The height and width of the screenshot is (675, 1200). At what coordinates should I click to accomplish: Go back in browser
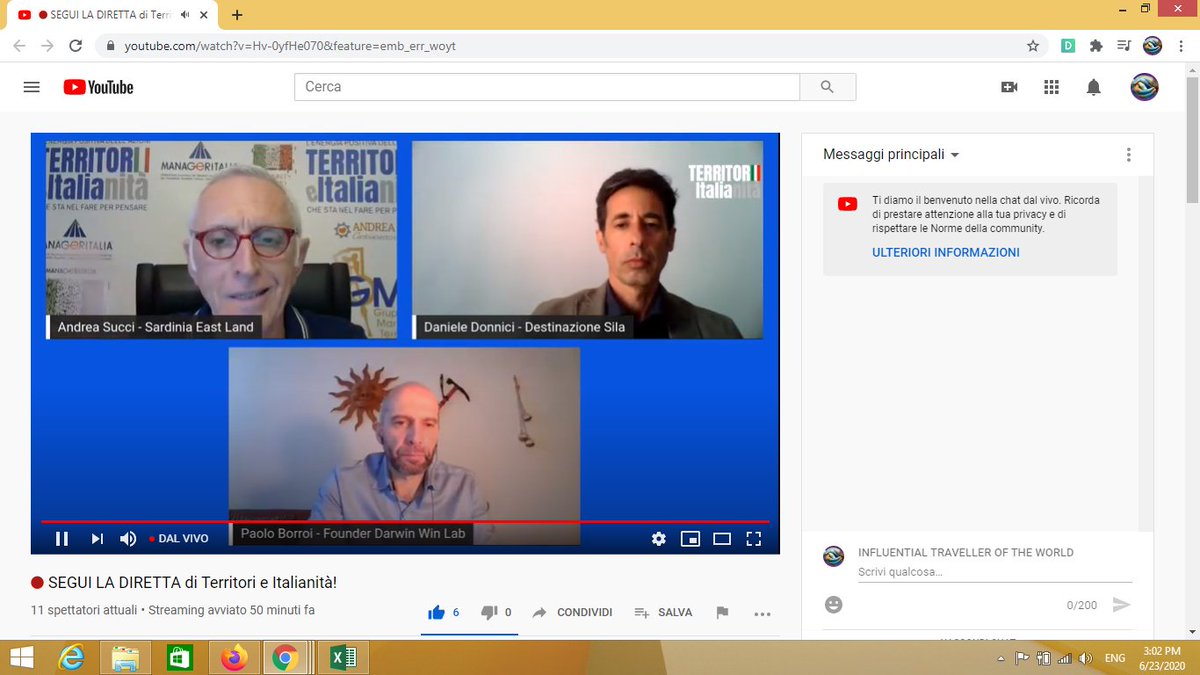coord(19,46)
